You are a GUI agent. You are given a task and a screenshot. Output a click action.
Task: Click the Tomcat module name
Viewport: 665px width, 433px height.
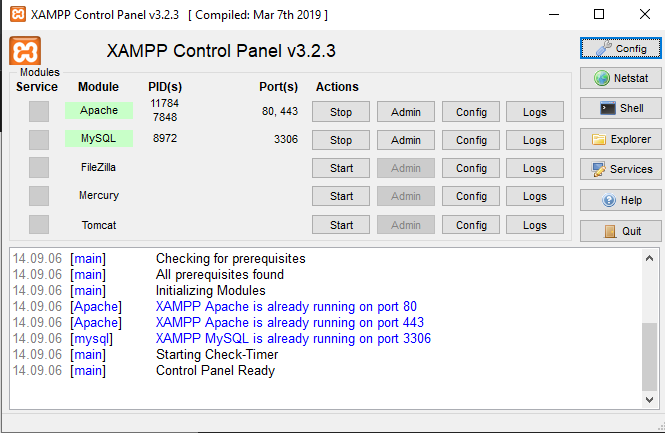[99, 225]
